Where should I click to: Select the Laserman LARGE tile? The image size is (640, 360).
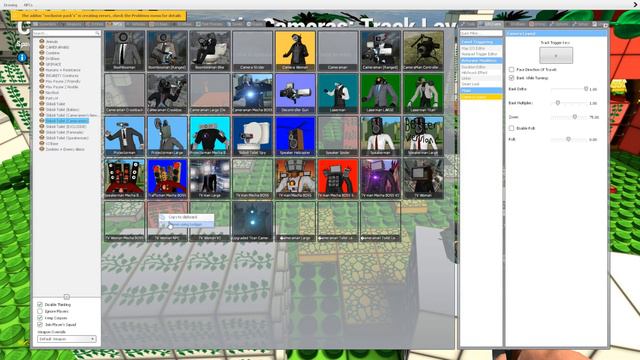(380, 93)
